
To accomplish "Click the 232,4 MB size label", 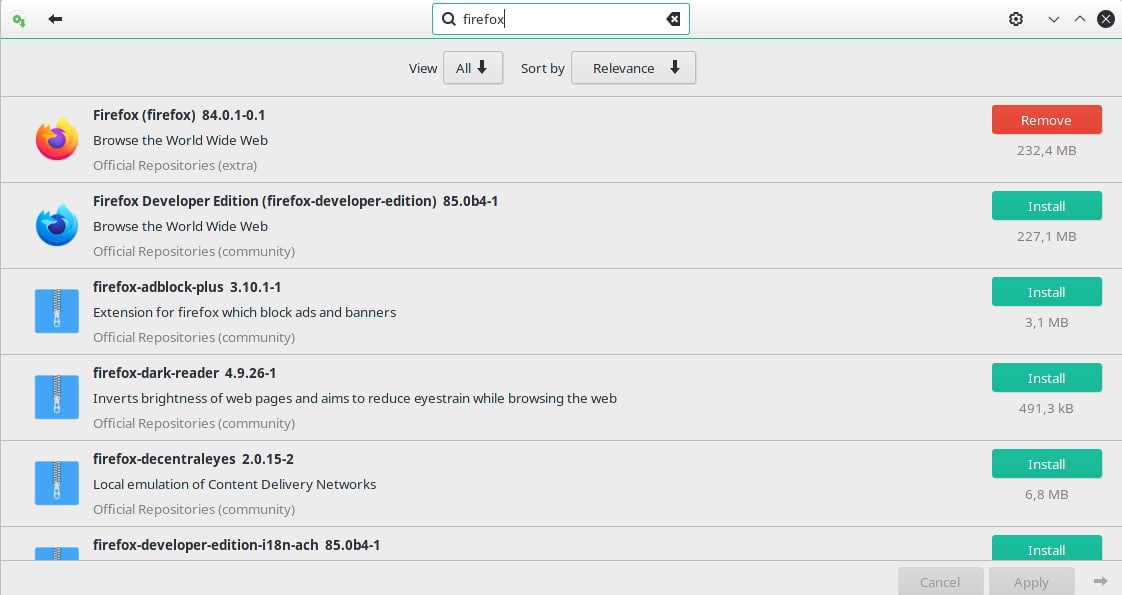I will click(x=1046, y=151).
